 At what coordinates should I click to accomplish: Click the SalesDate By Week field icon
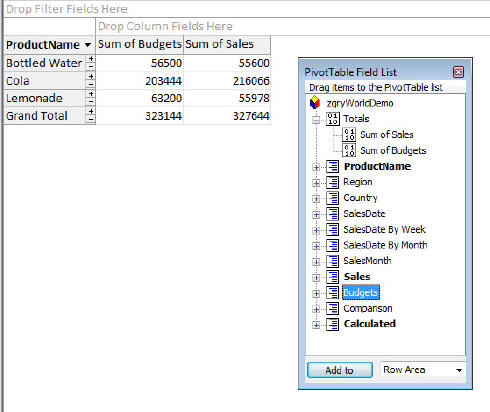click(x=332, y=229)
